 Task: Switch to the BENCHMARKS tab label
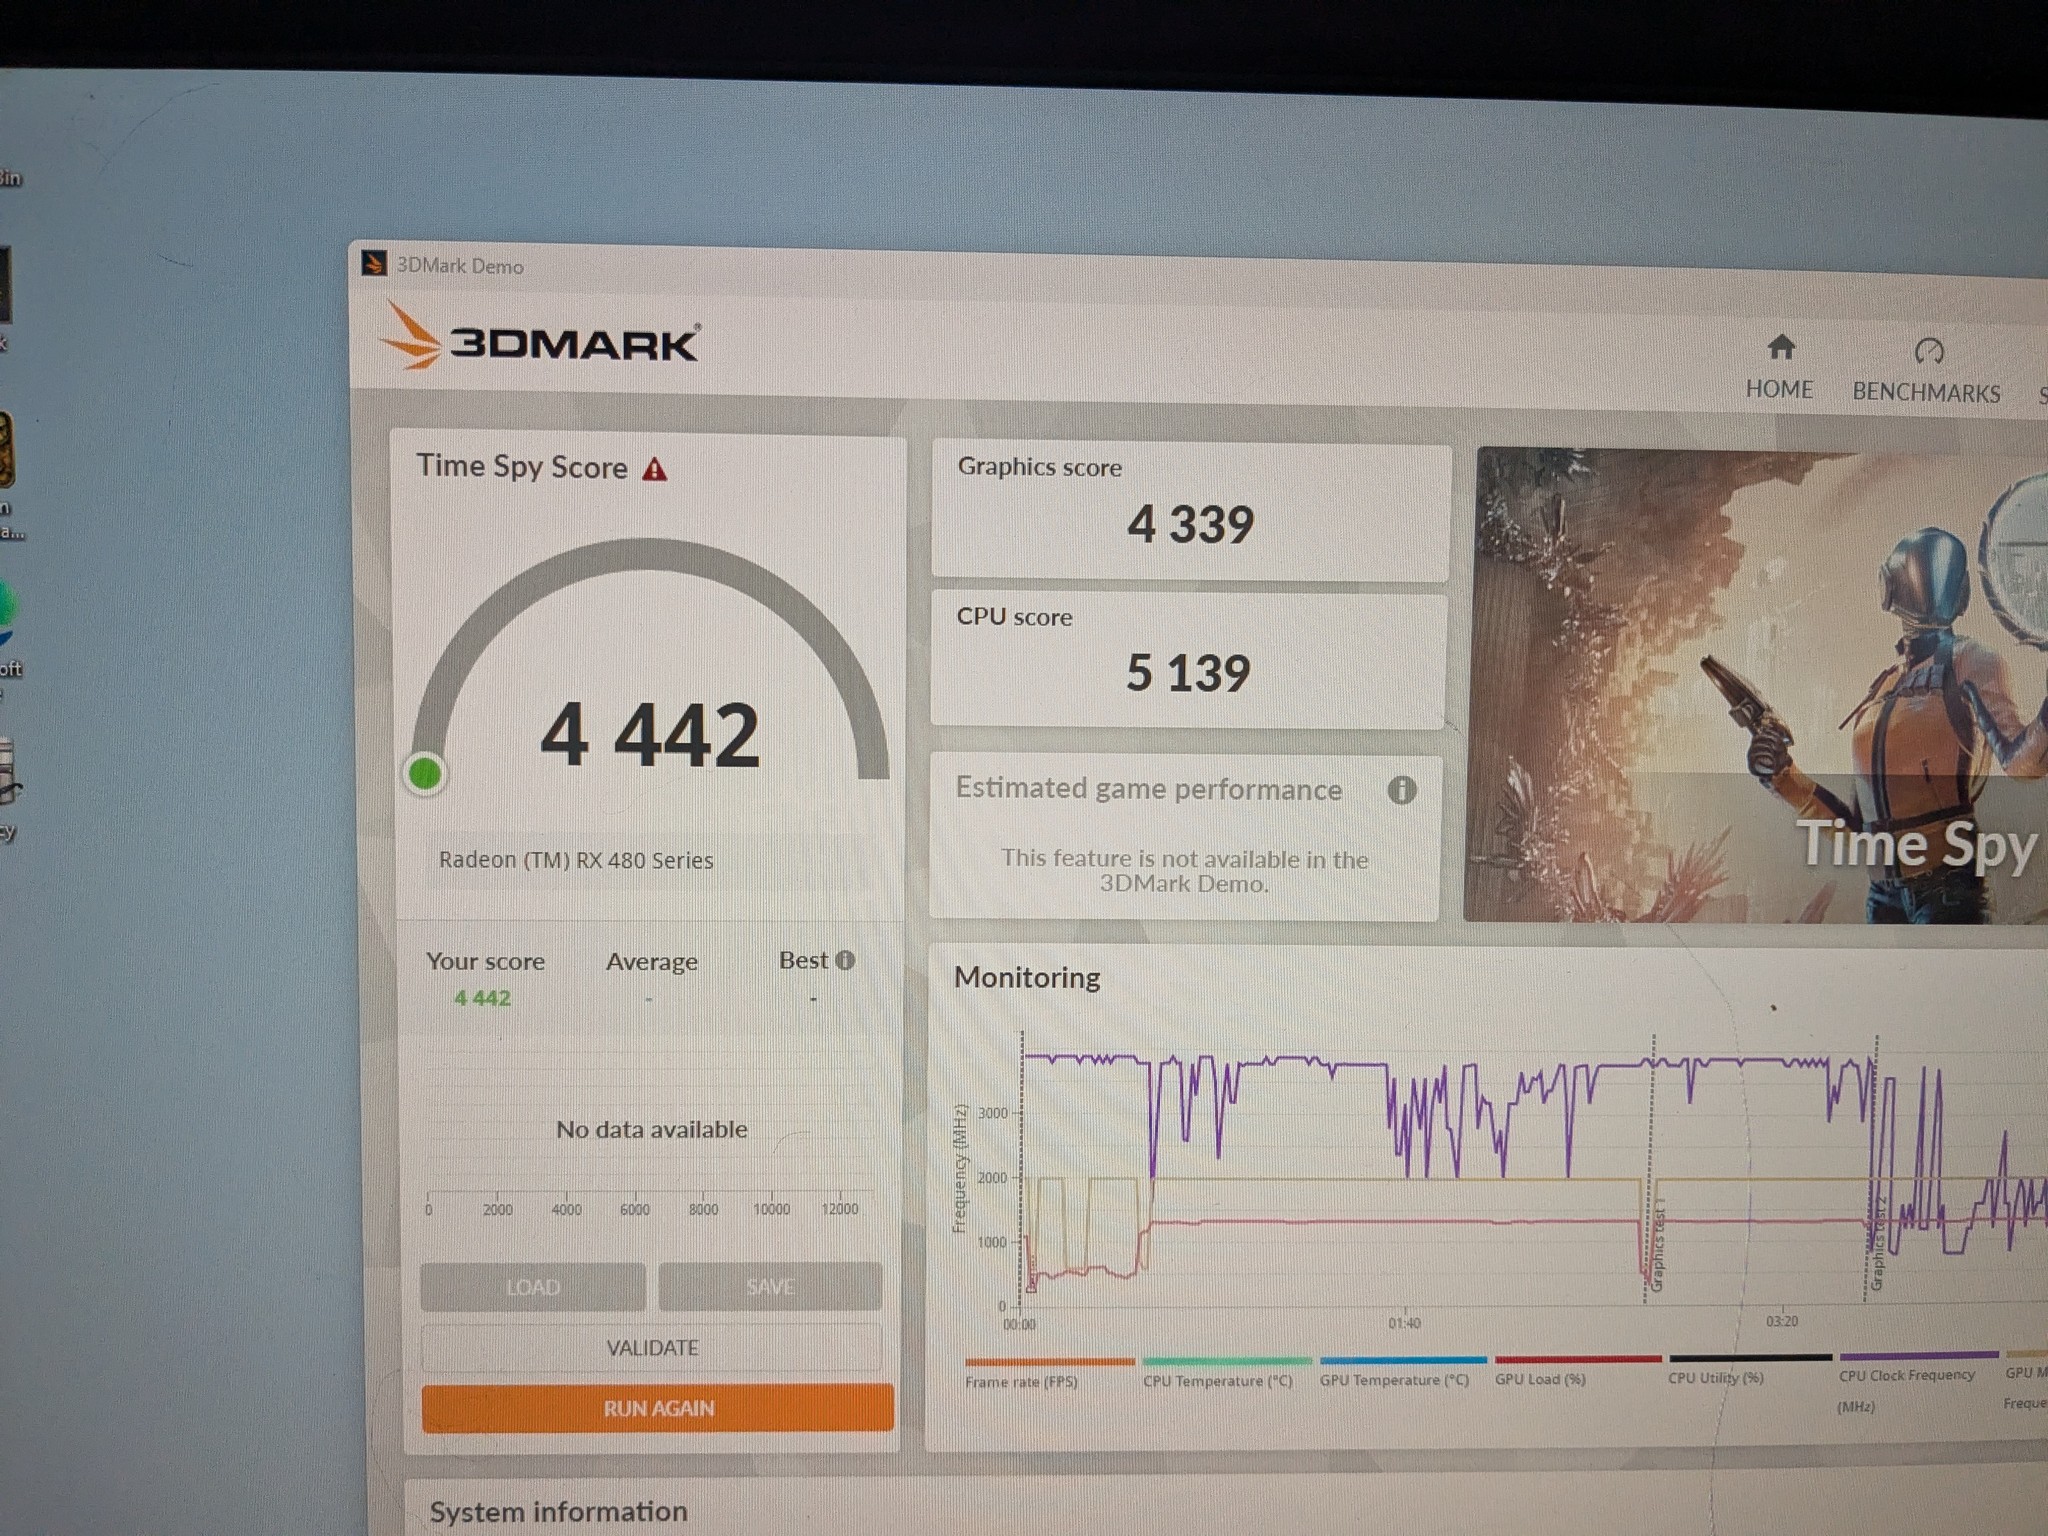pos(1926,392)
